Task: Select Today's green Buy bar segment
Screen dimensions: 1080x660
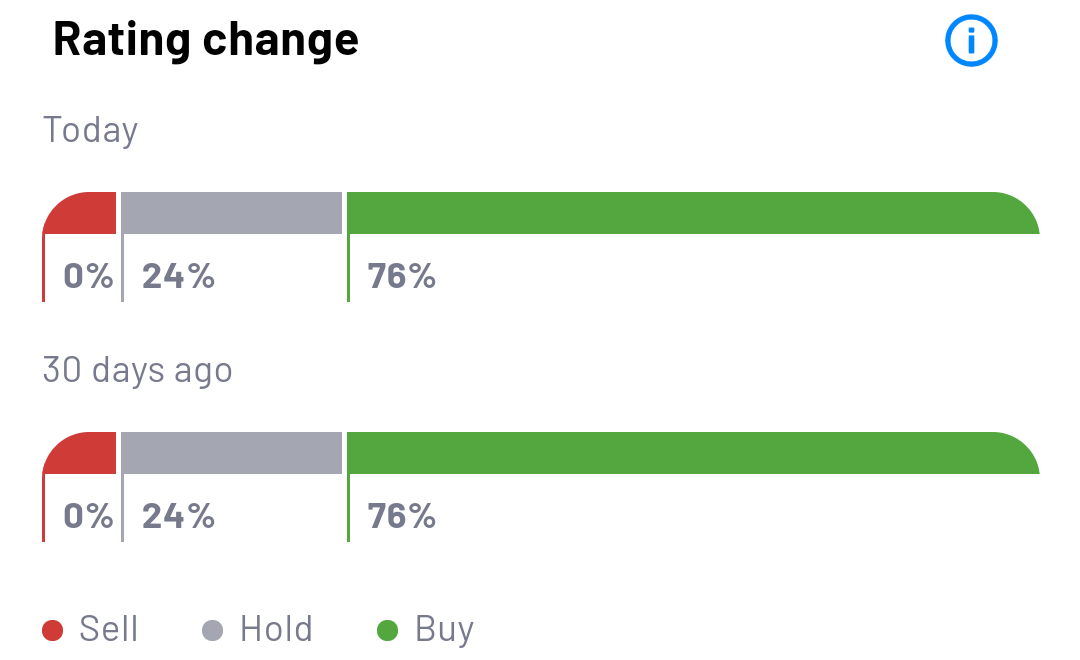Action: point(692,213)
